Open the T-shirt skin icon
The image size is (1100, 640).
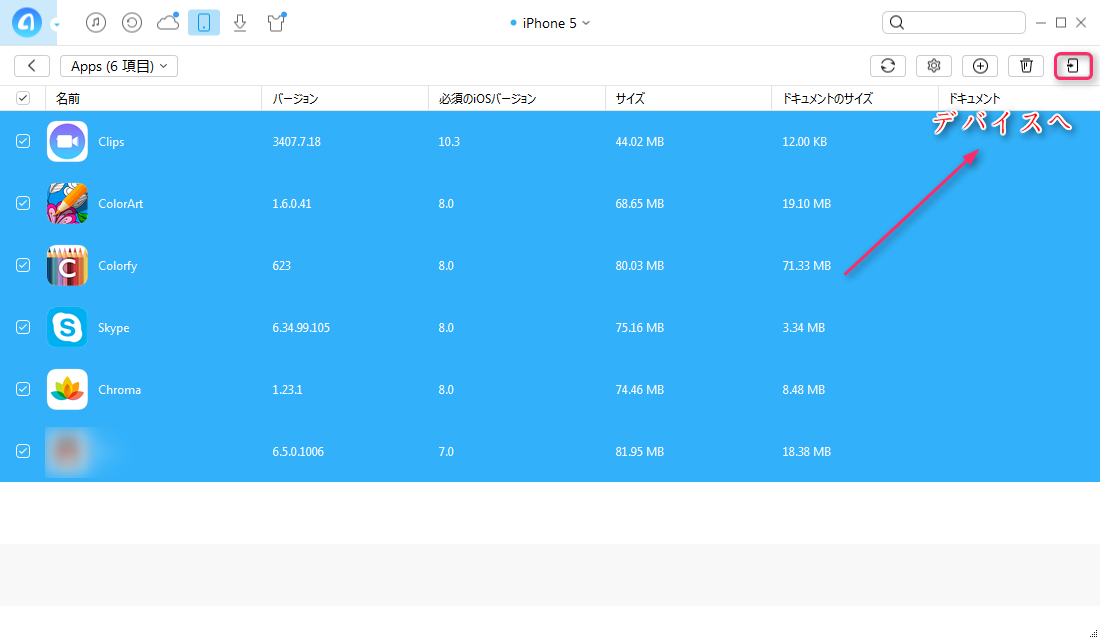pos(276,22)
